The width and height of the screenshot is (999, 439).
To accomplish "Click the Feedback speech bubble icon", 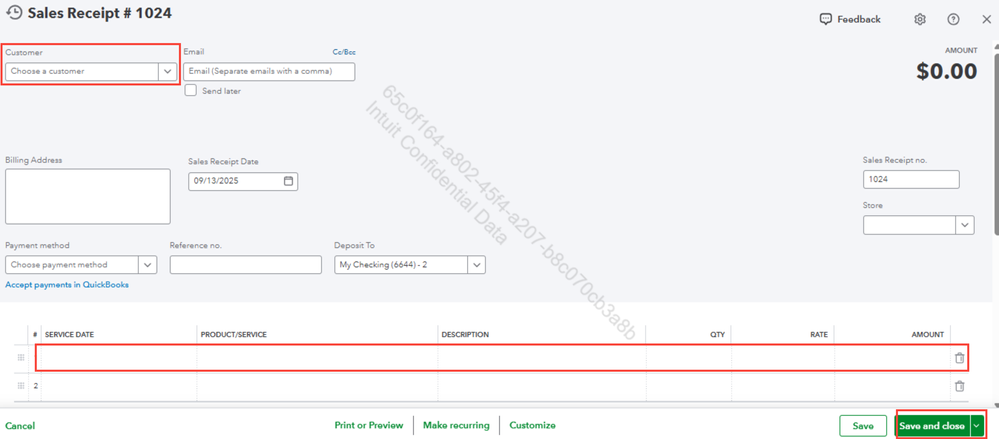I will pyautogui.click(x=826, y=19).
